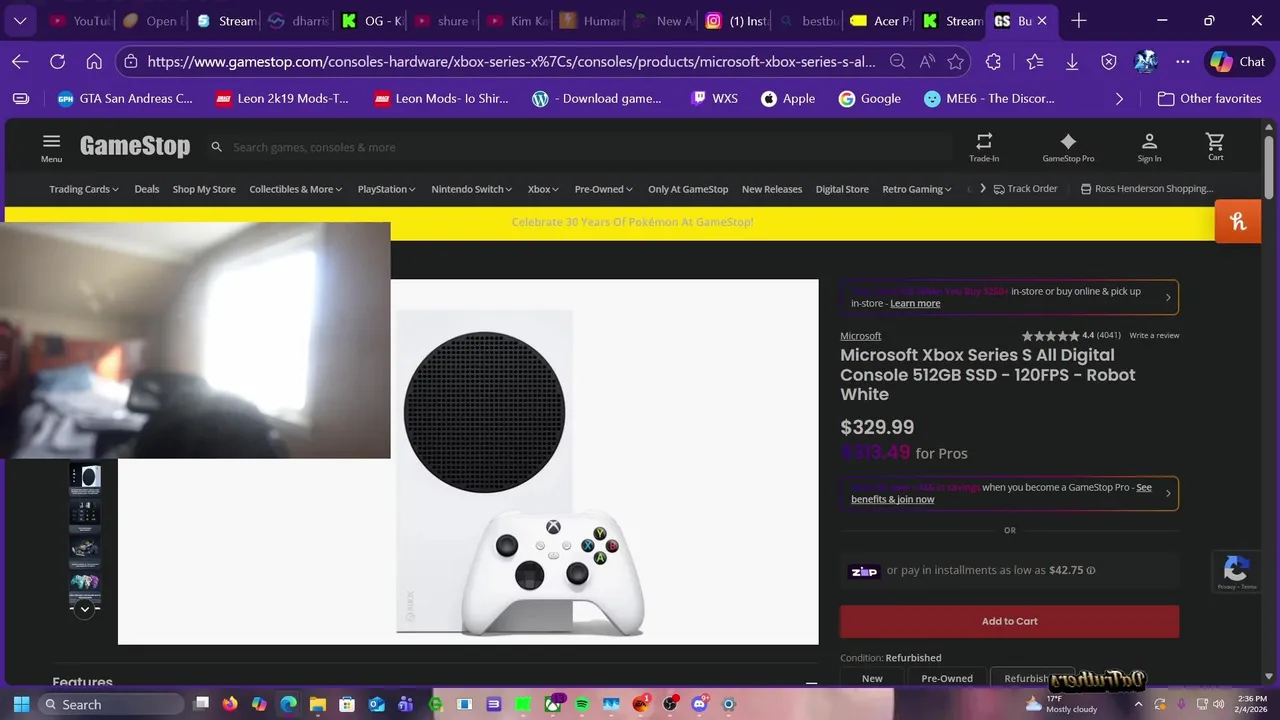The image size is (1280, 720).
Task: Open Digital Store menu item
Action: click(x=842, y=189)
